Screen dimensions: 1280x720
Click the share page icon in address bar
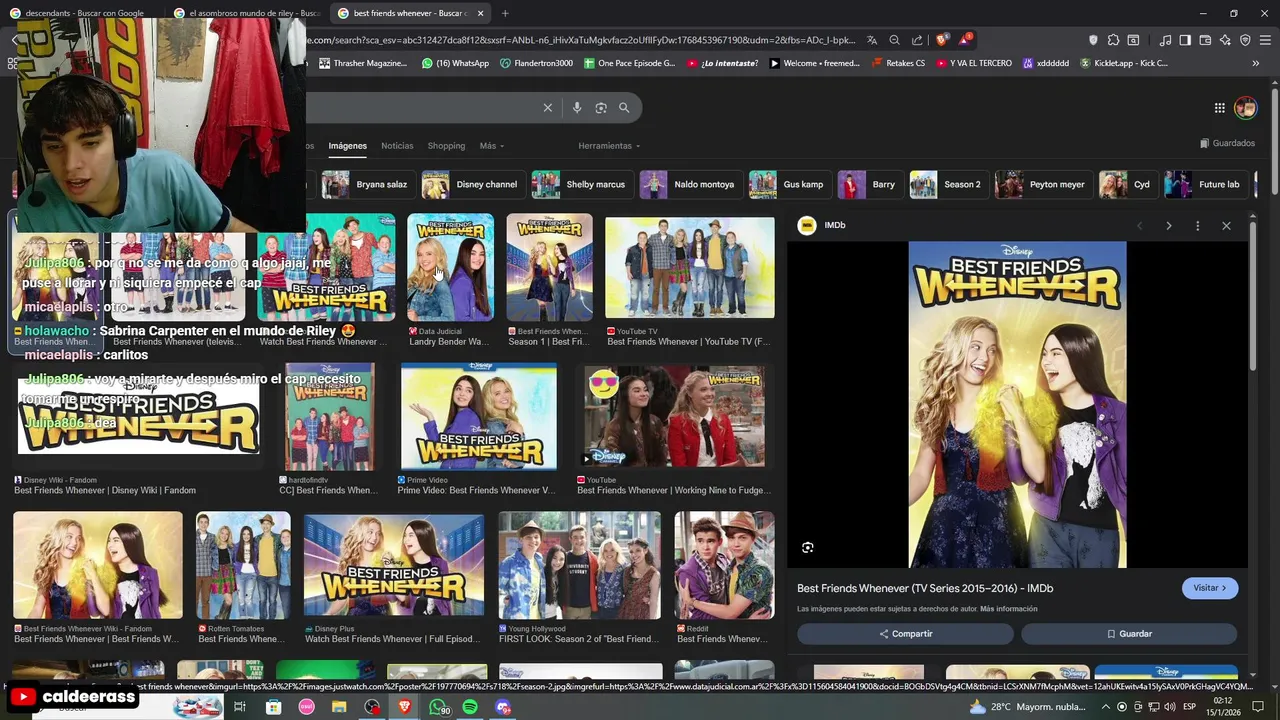917,40
